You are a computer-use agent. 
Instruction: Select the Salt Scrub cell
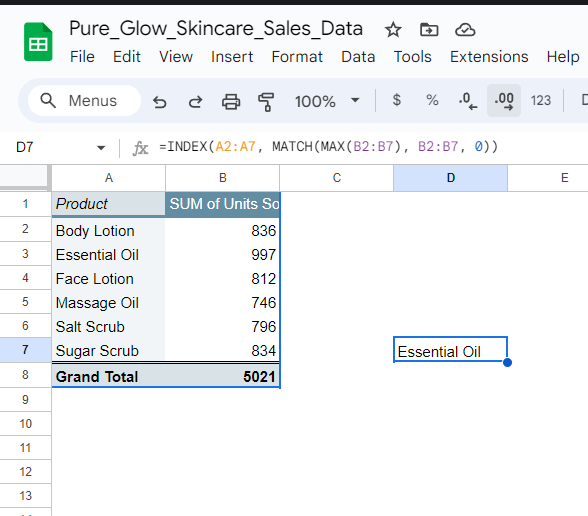tap(108, 327)
